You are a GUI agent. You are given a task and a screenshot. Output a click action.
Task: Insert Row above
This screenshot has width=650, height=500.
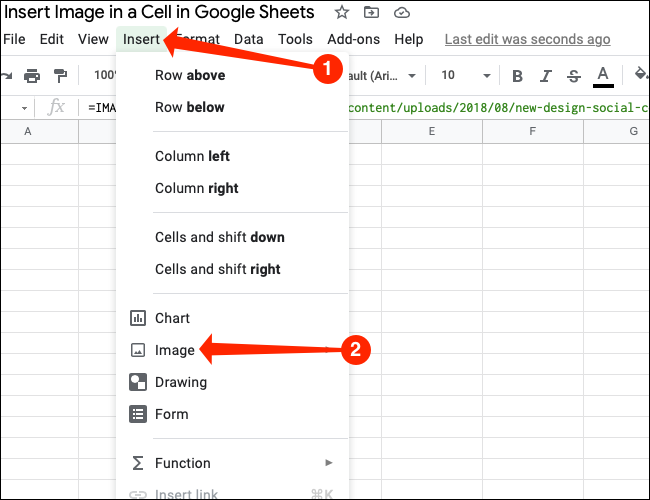pos(190,75)
